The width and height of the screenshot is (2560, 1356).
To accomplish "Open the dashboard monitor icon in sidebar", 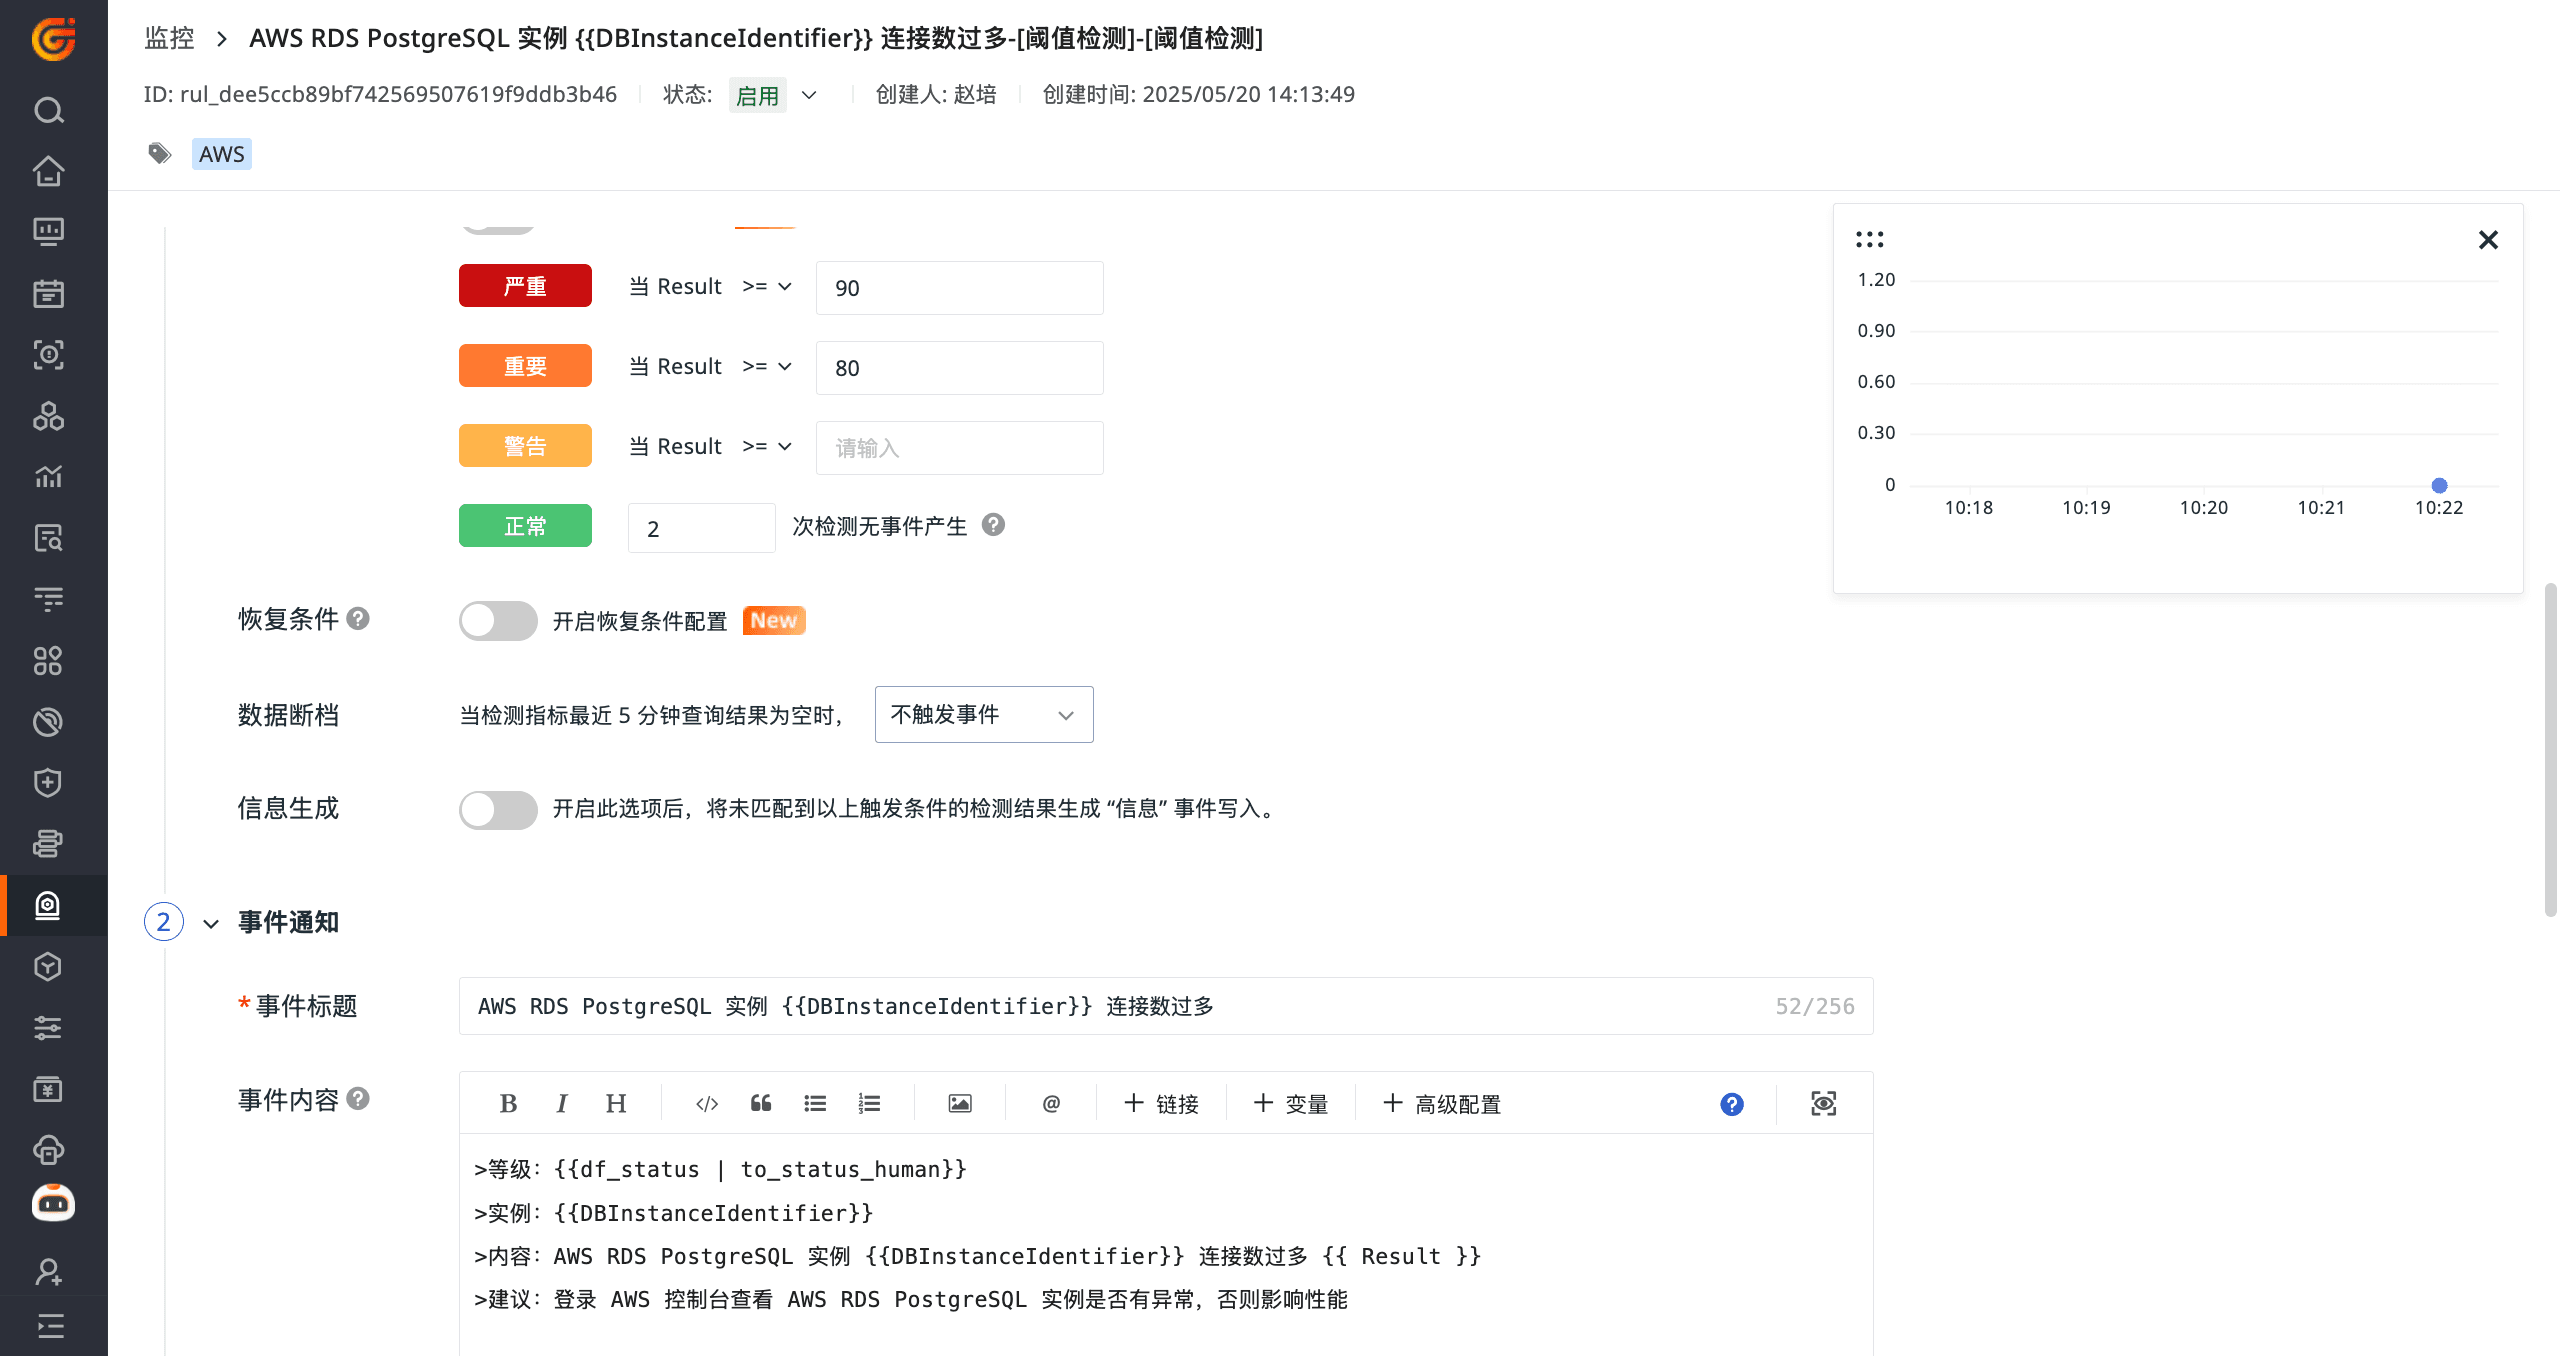I will point(49,232).
